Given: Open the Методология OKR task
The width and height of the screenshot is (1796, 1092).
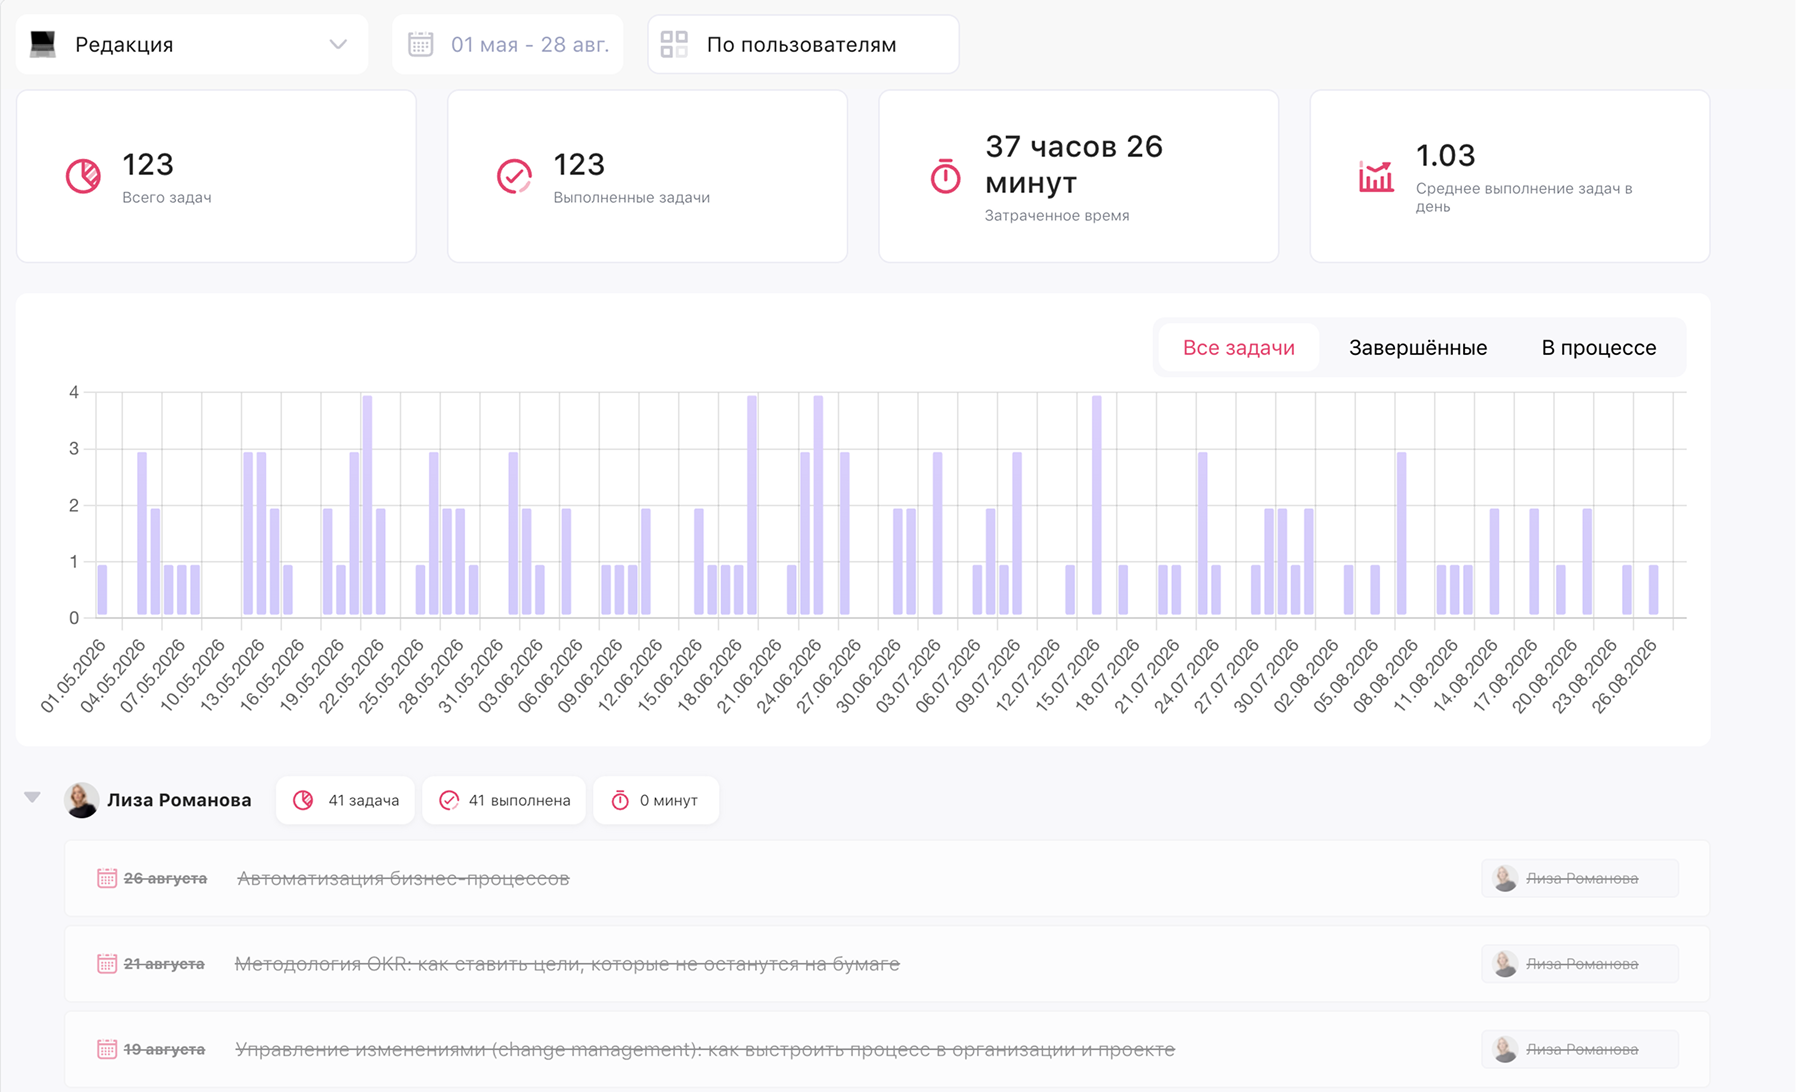Looking at the screenshot, I should tap(567, 964).
